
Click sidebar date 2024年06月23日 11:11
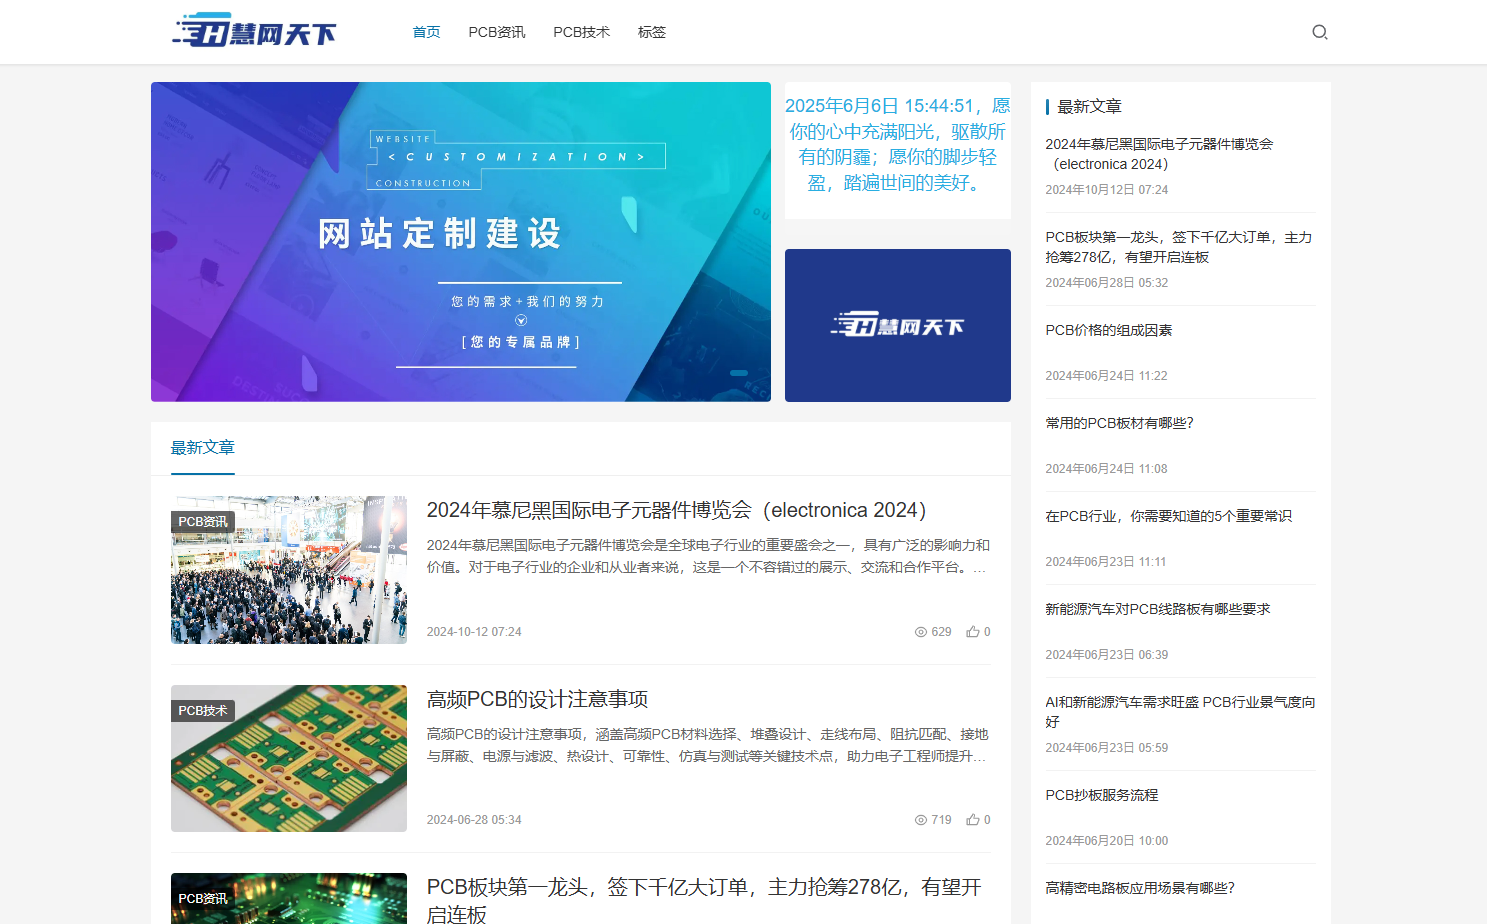pyautogui.click(x=1107, y=562)
